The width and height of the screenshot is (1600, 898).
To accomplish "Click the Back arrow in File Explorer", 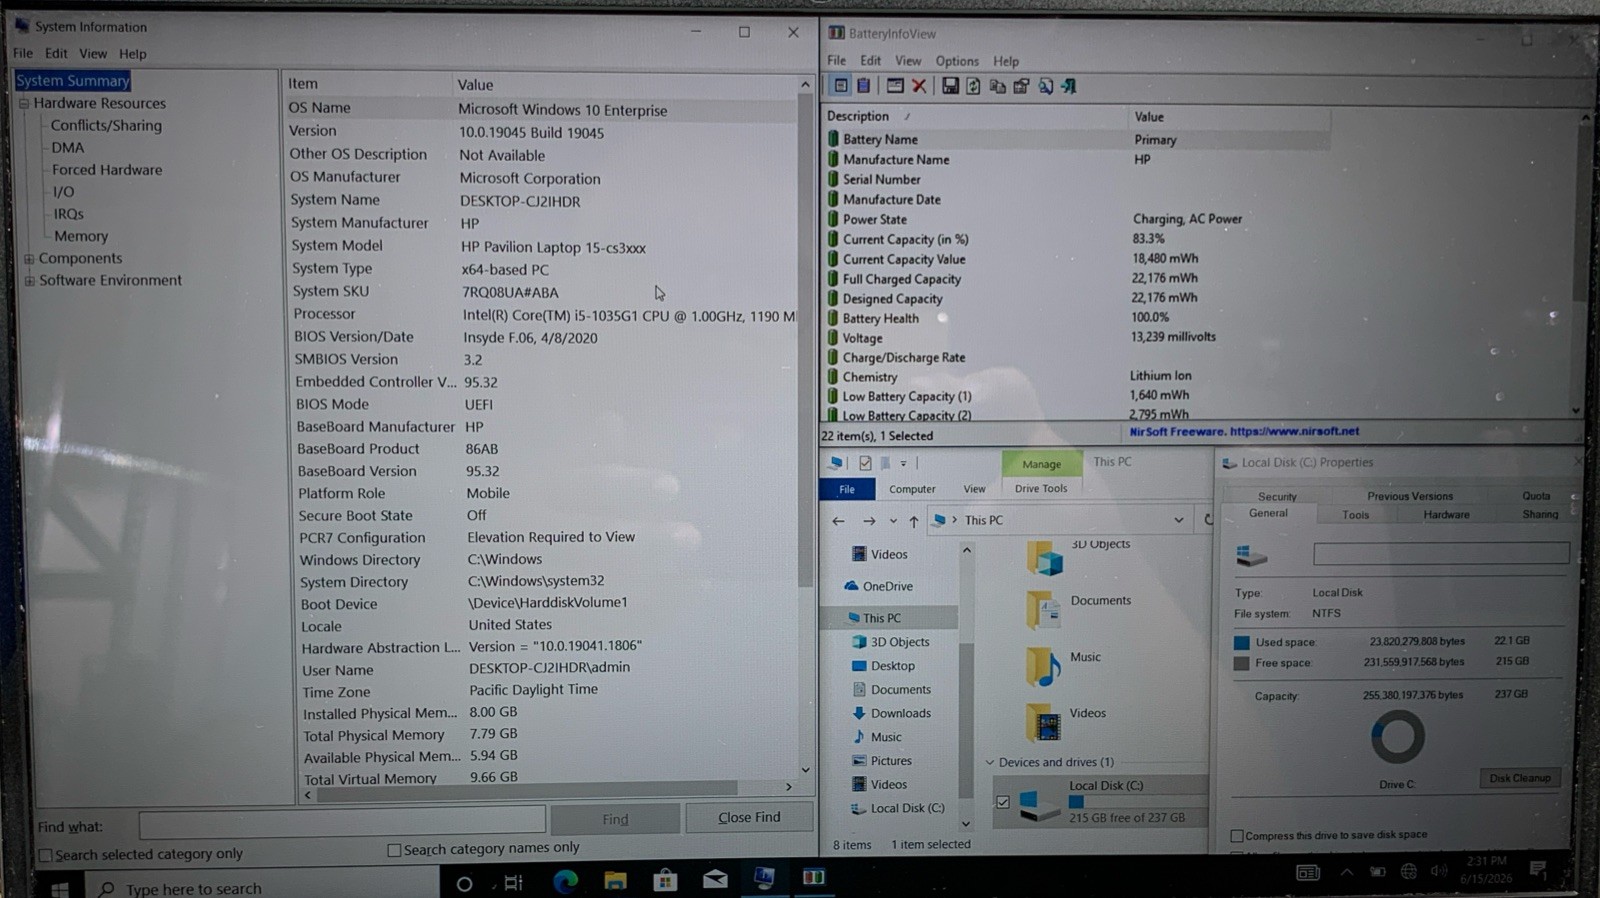I will point(838,521).
